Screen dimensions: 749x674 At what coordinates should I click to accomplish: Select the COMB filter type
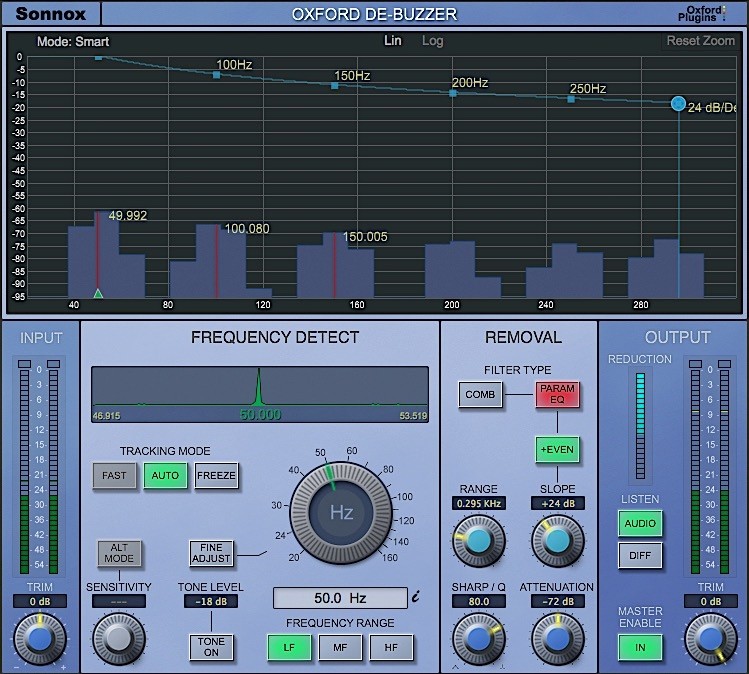pos(480,395)
